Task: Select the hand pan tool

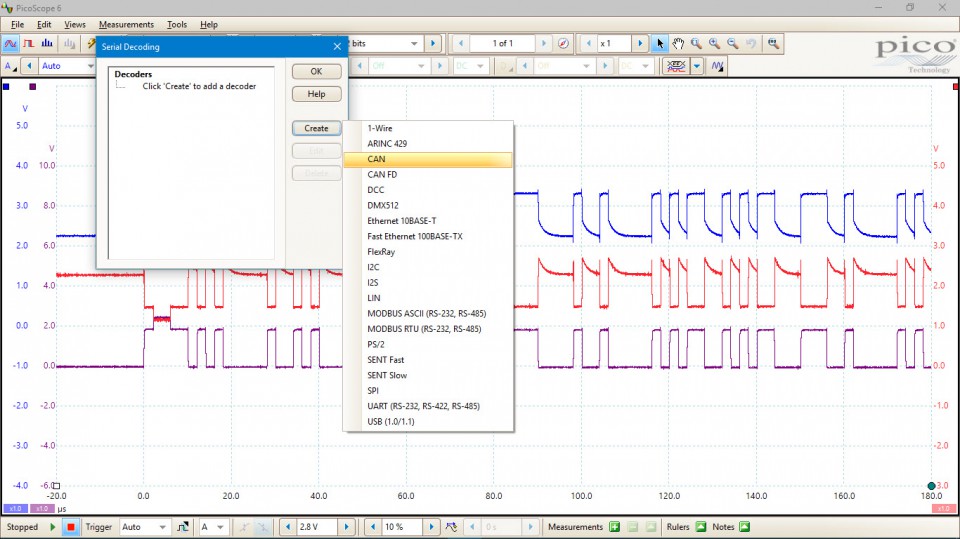Action: tap(678, 44)
